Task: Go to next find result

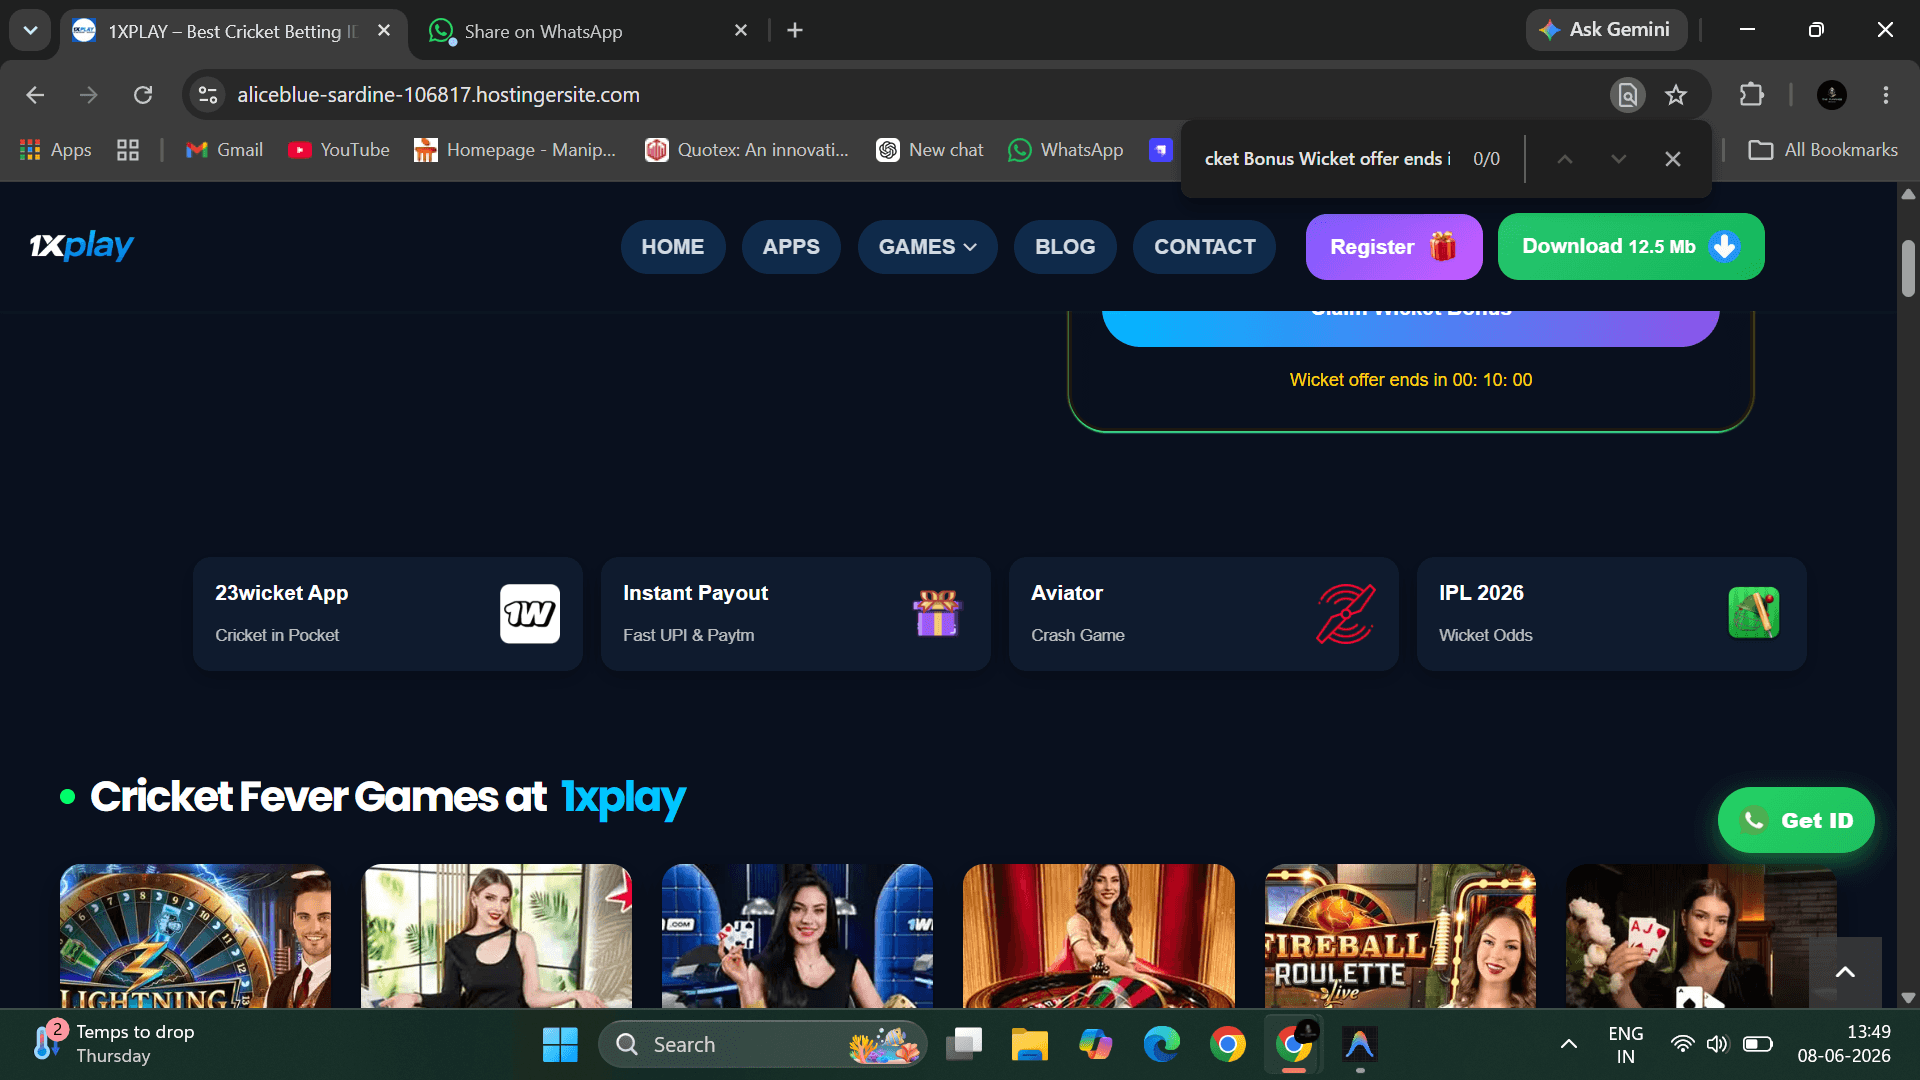Action: point(1619,159)
